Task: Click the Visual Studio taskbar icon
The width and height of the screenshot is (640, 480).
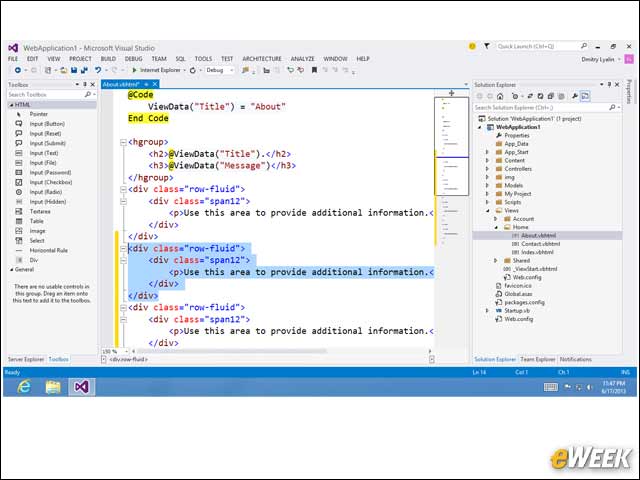Action: (x=82, y=386)
